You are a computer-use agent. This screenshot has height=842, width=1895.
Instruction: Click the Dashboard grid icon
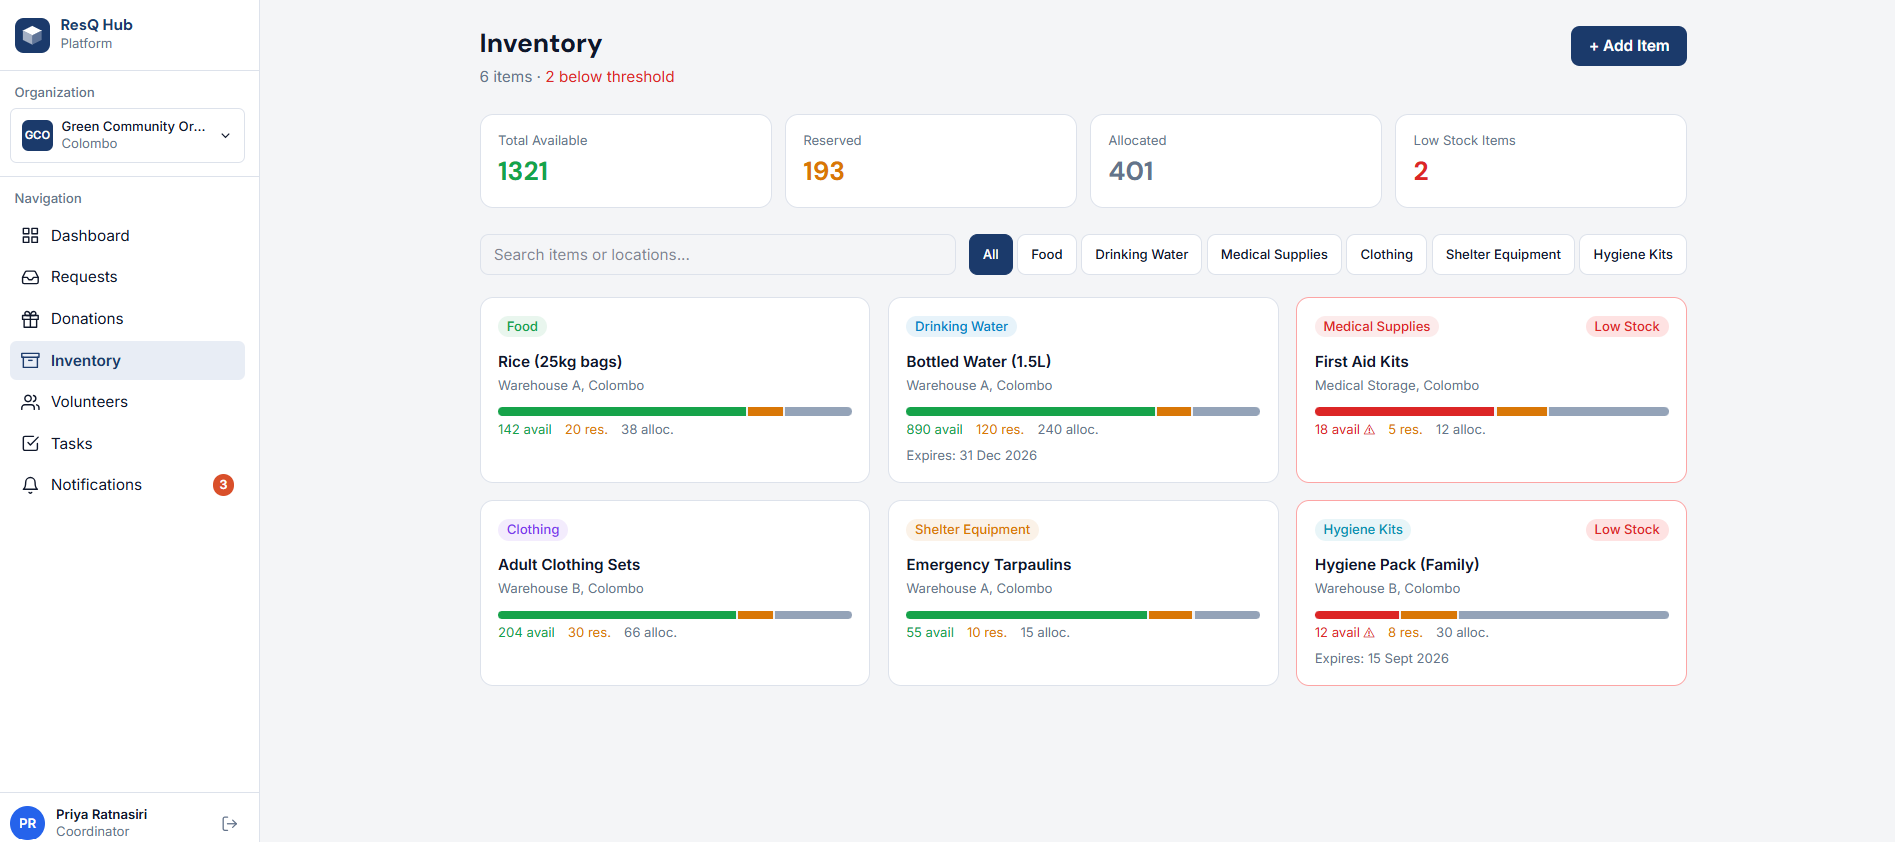click(31, 236)
